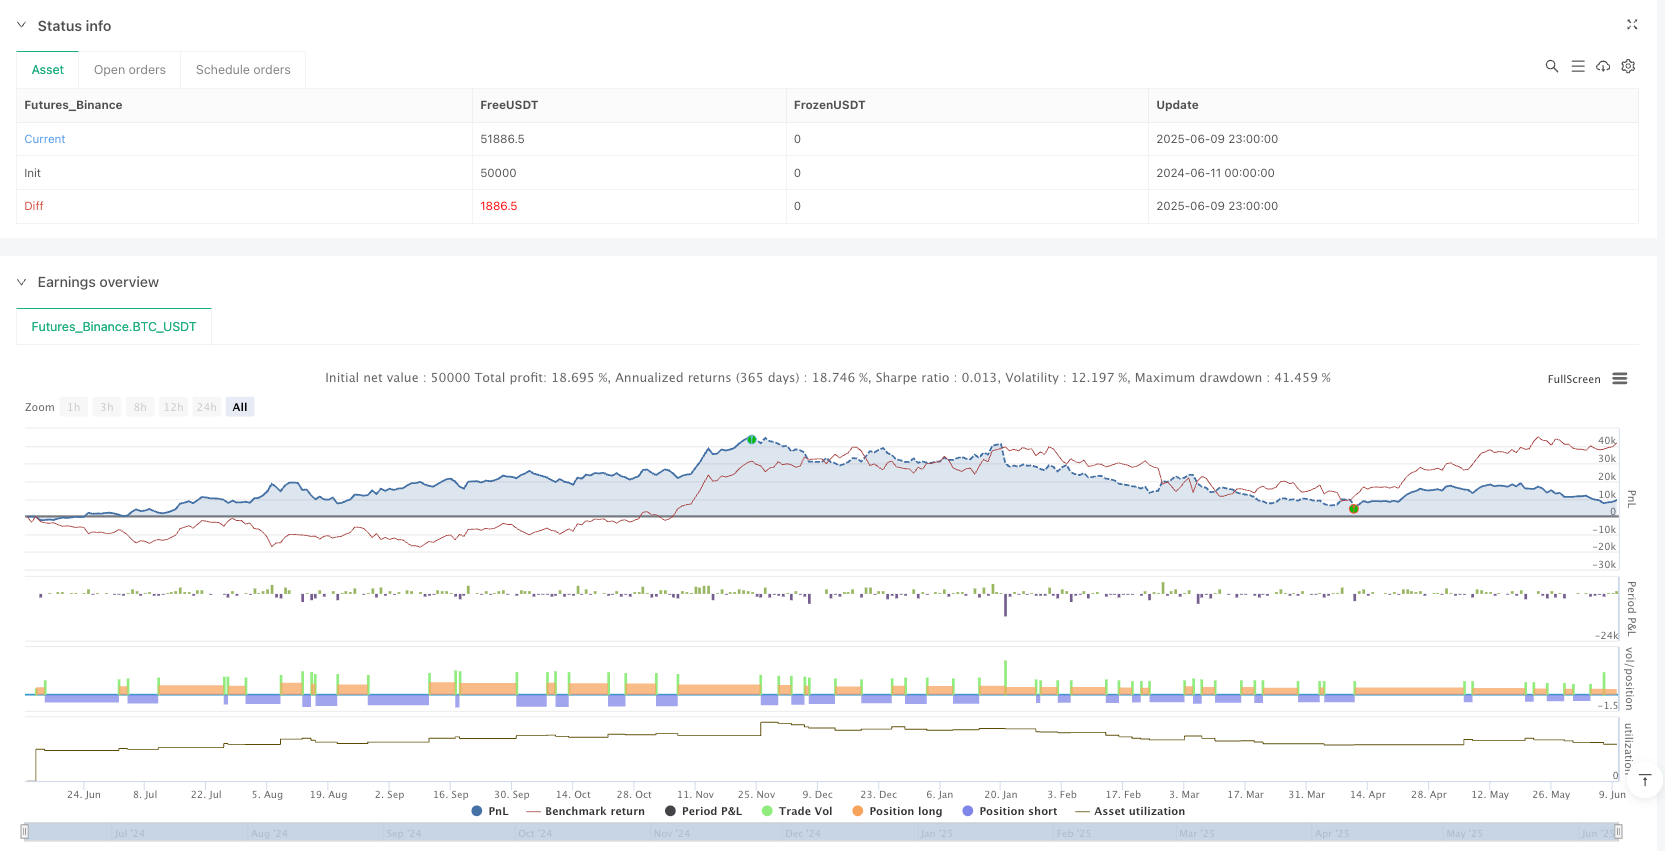Click the collapse fullscreen arrows icon
This screenshot has height=851, width=1665.
(1632, 25)
